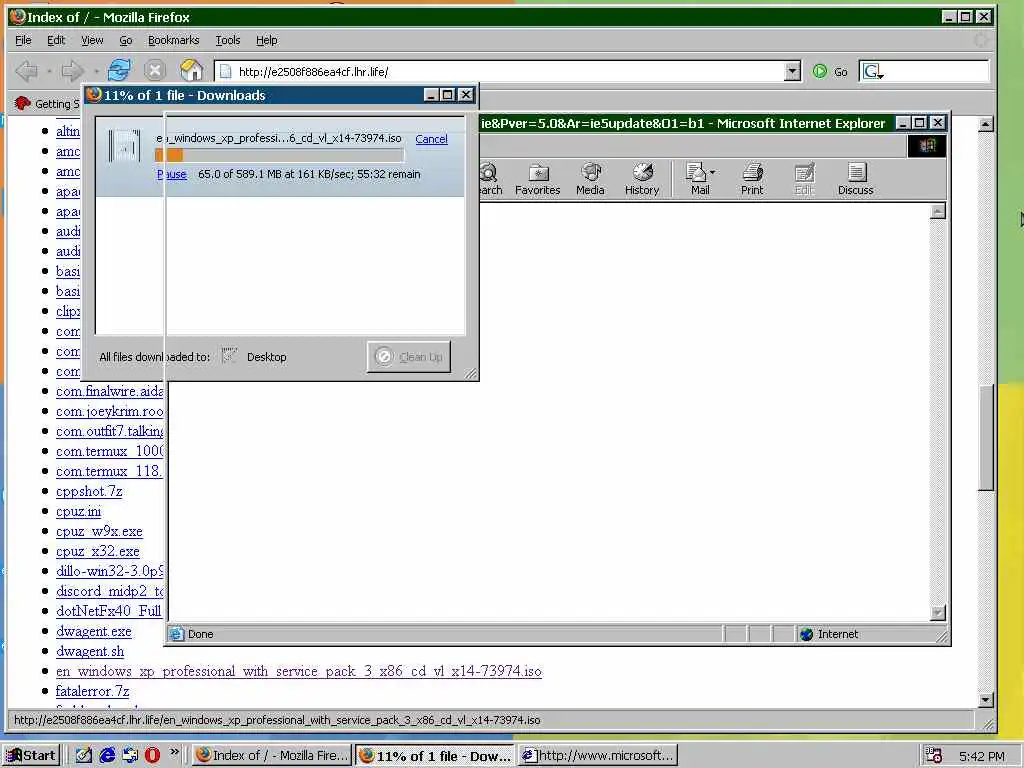Click the downloading ISO file icon

tap(124, 146)
